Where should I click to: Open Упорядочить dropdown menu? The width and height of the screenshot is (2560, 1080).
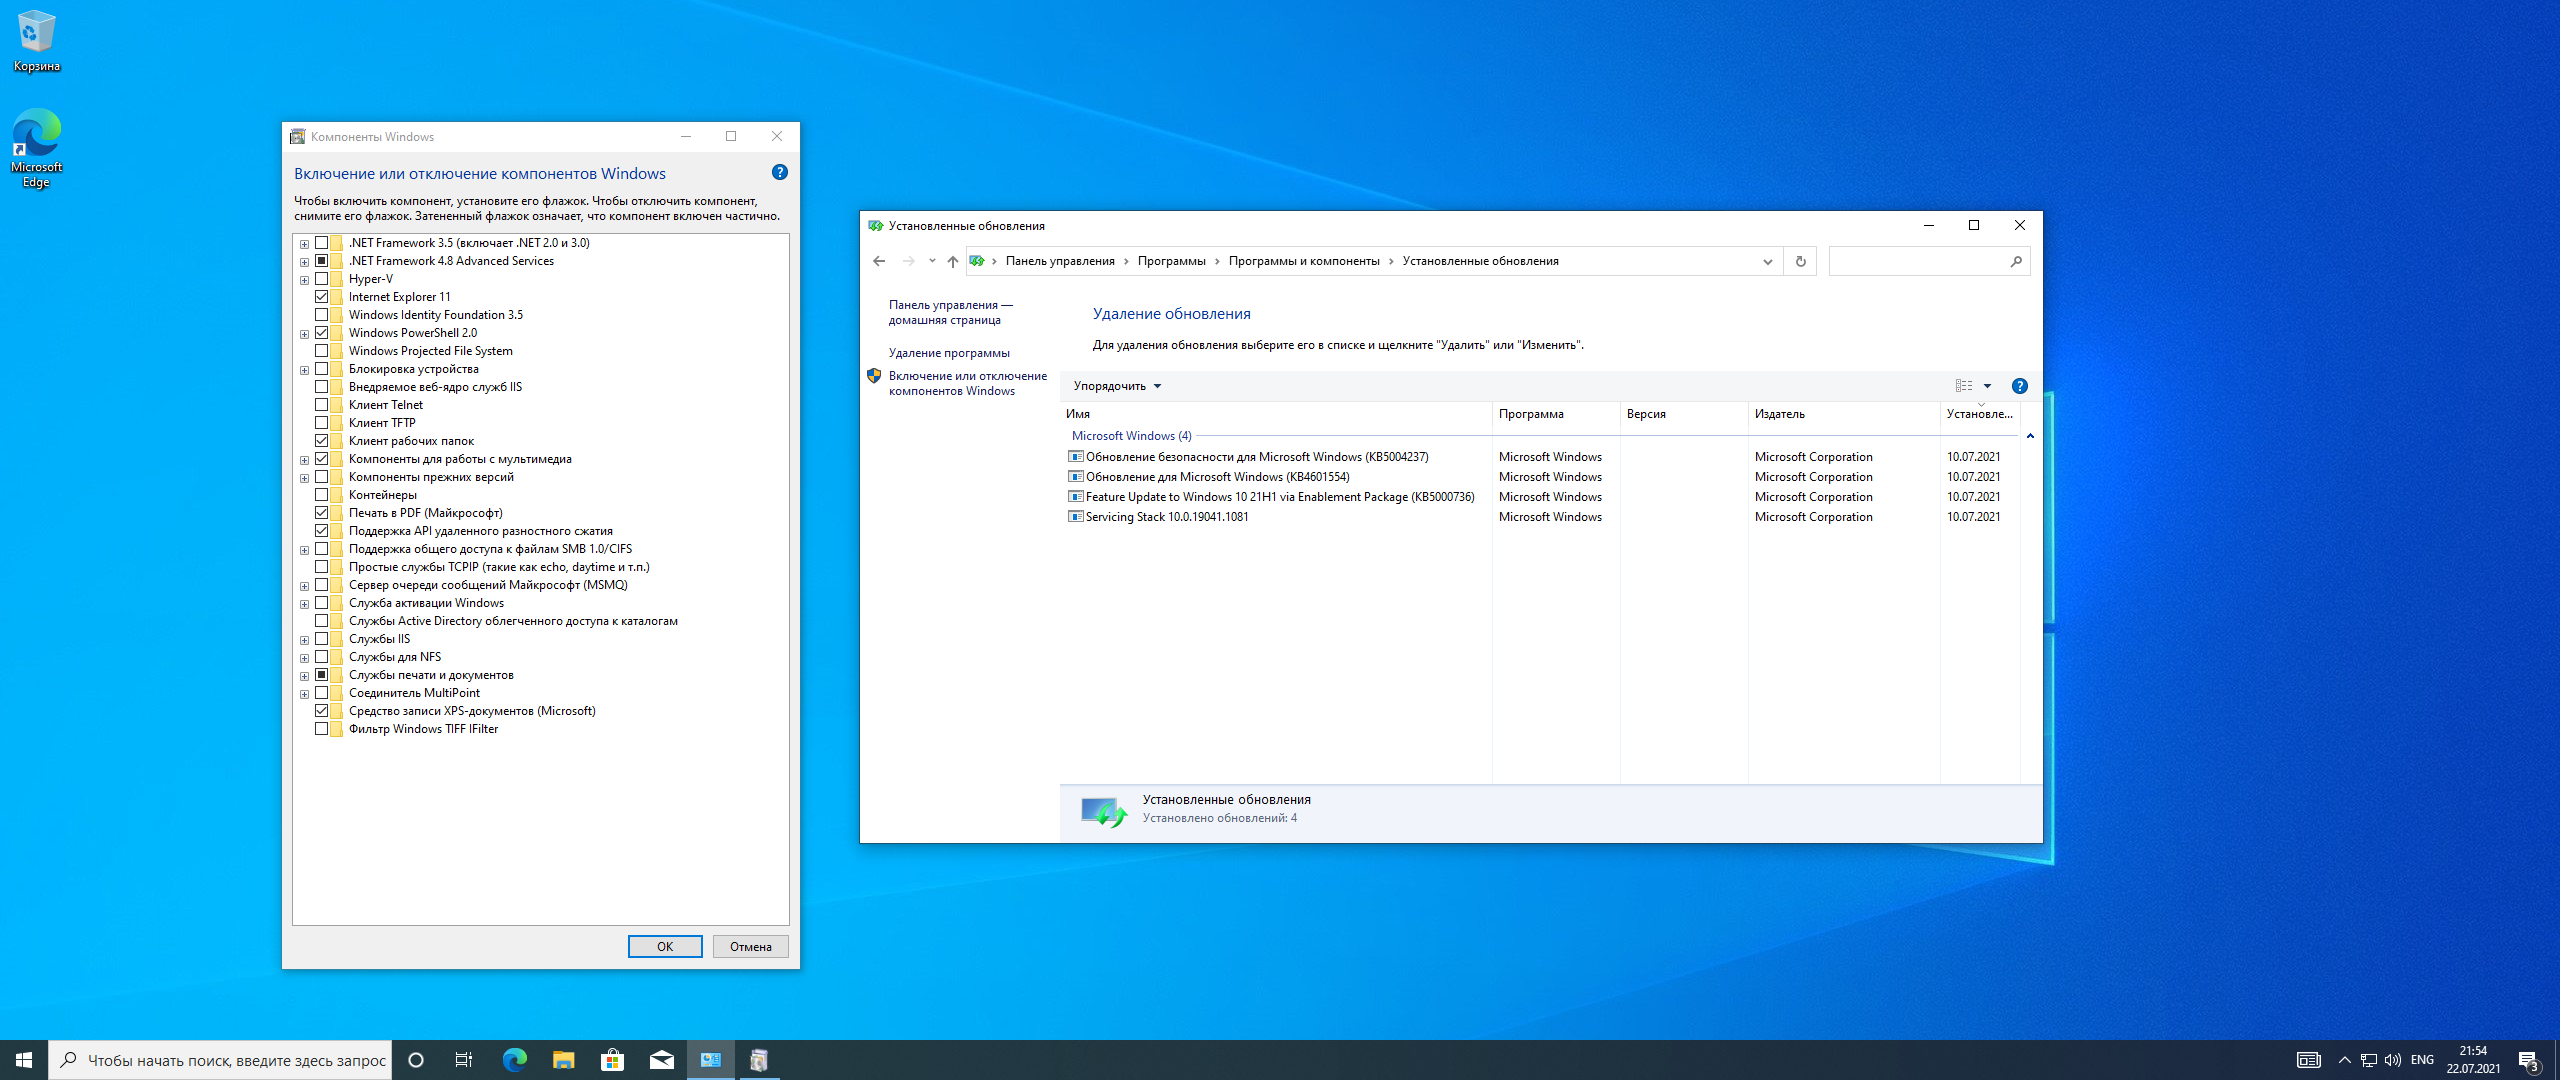point(1117,386)
